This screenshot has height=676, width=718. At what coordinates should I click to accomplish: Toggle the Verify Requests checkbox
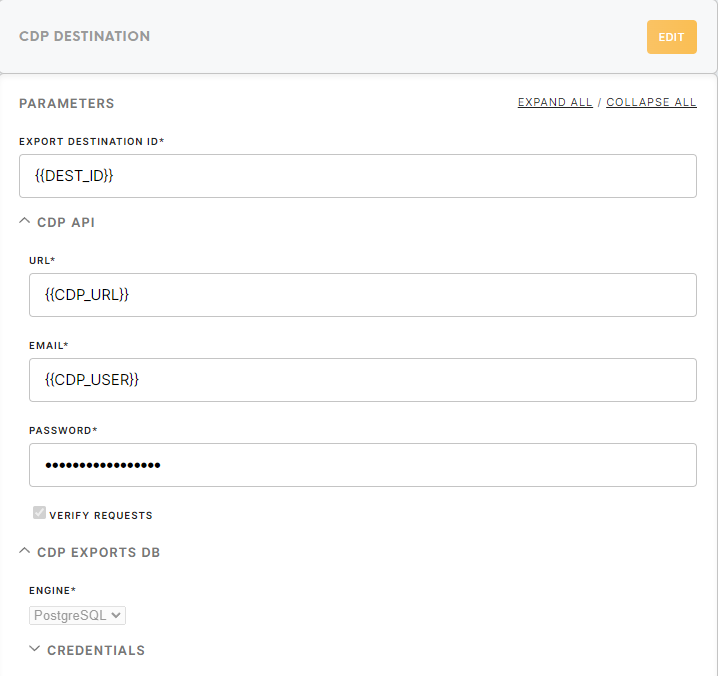39,512
